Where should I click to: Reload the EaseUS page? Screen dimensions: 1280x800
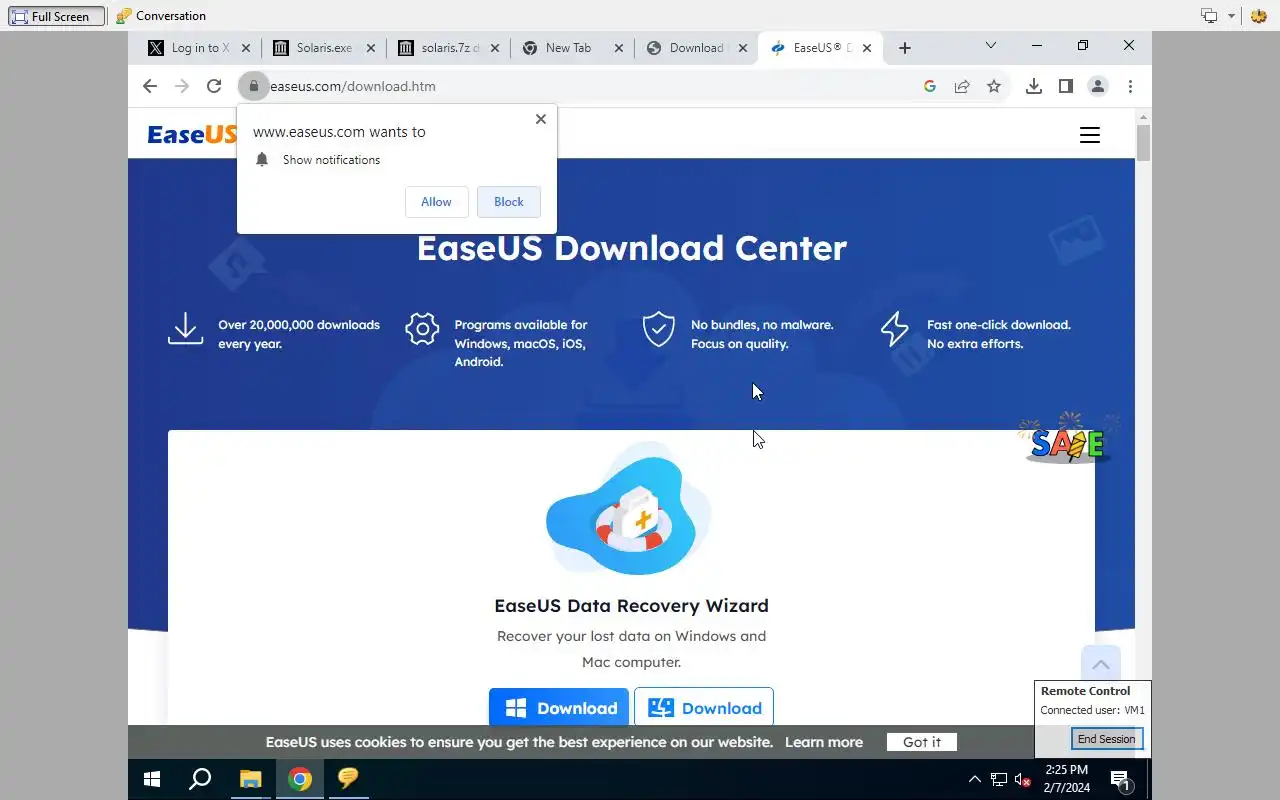(x=214, y=86)
